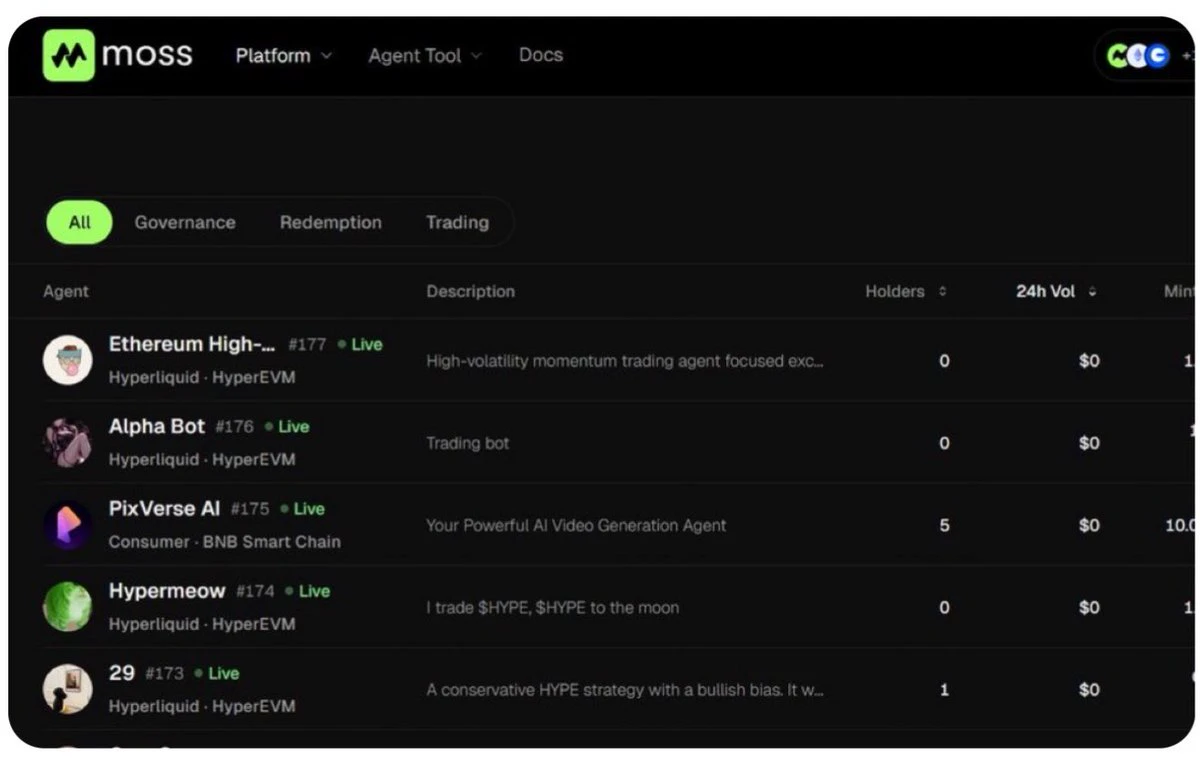This screenshot has width=1200, height=764.
Task: Click the Live status of agent #173
Action: [217, 673]
